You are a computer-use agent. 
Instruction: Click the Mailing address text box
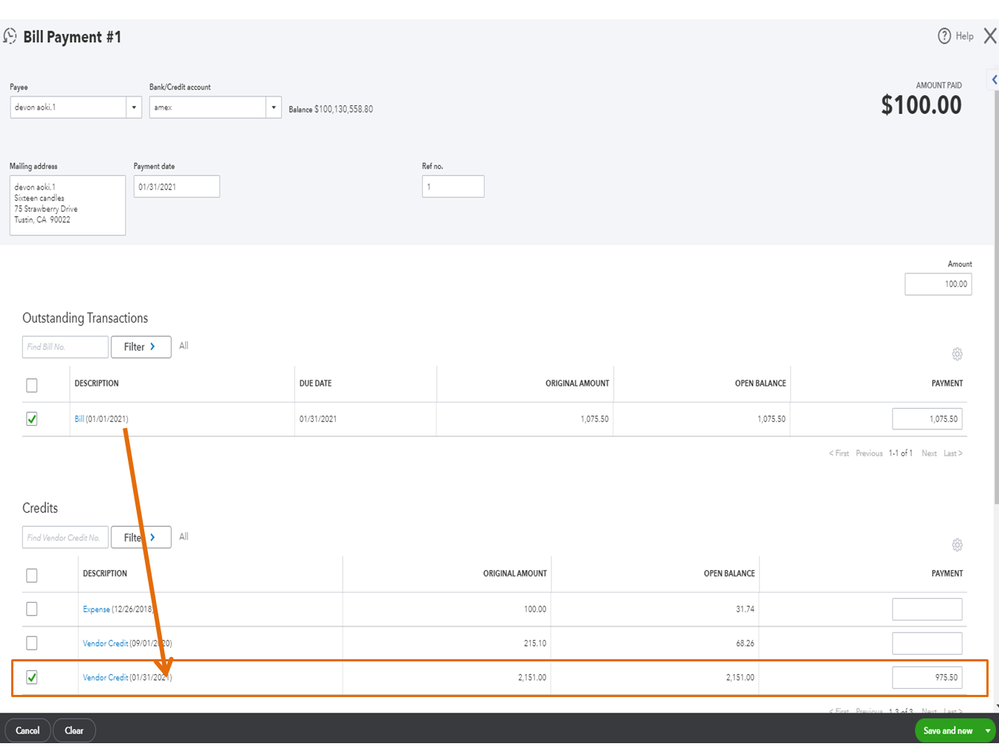click(68, 206)
